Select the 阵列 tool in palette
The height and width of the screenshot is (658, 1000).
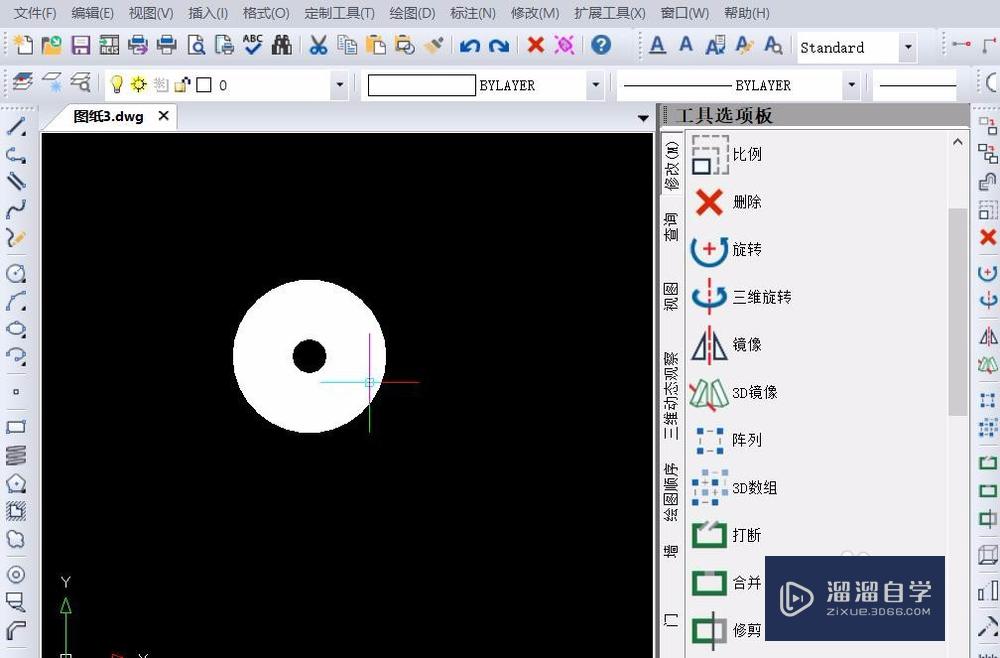click(x=727, y=440)
